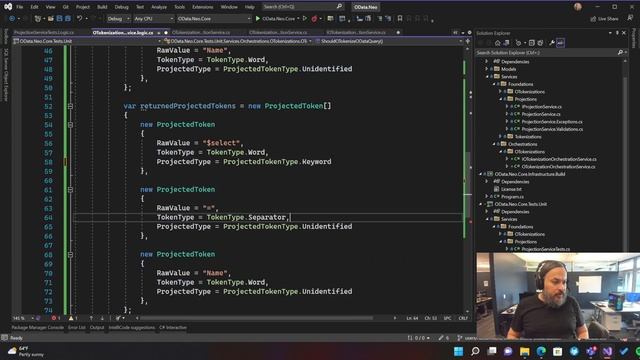Click Collapse All icon in Solution Explorer toolbar
This screenshot has width=640, height=360.
(531, 43)
